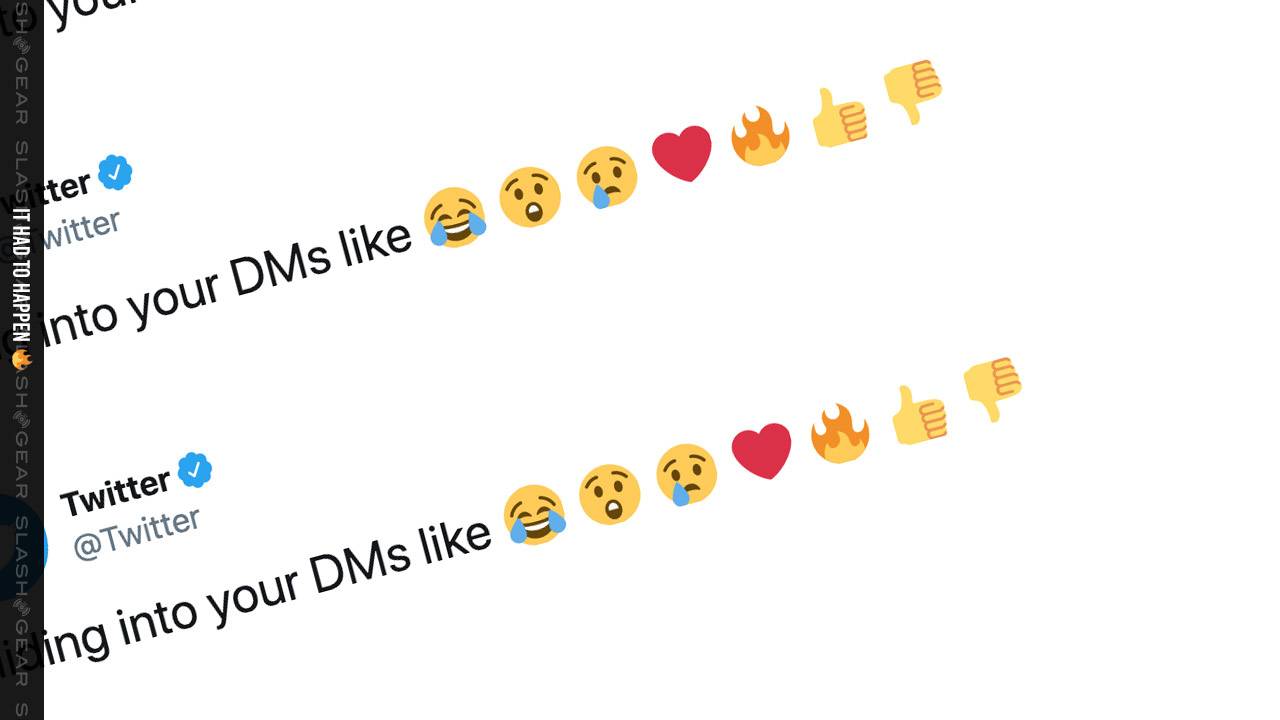
Task: Click the thumbs down emoji in the lower tweet
Action: click(993, 389)
